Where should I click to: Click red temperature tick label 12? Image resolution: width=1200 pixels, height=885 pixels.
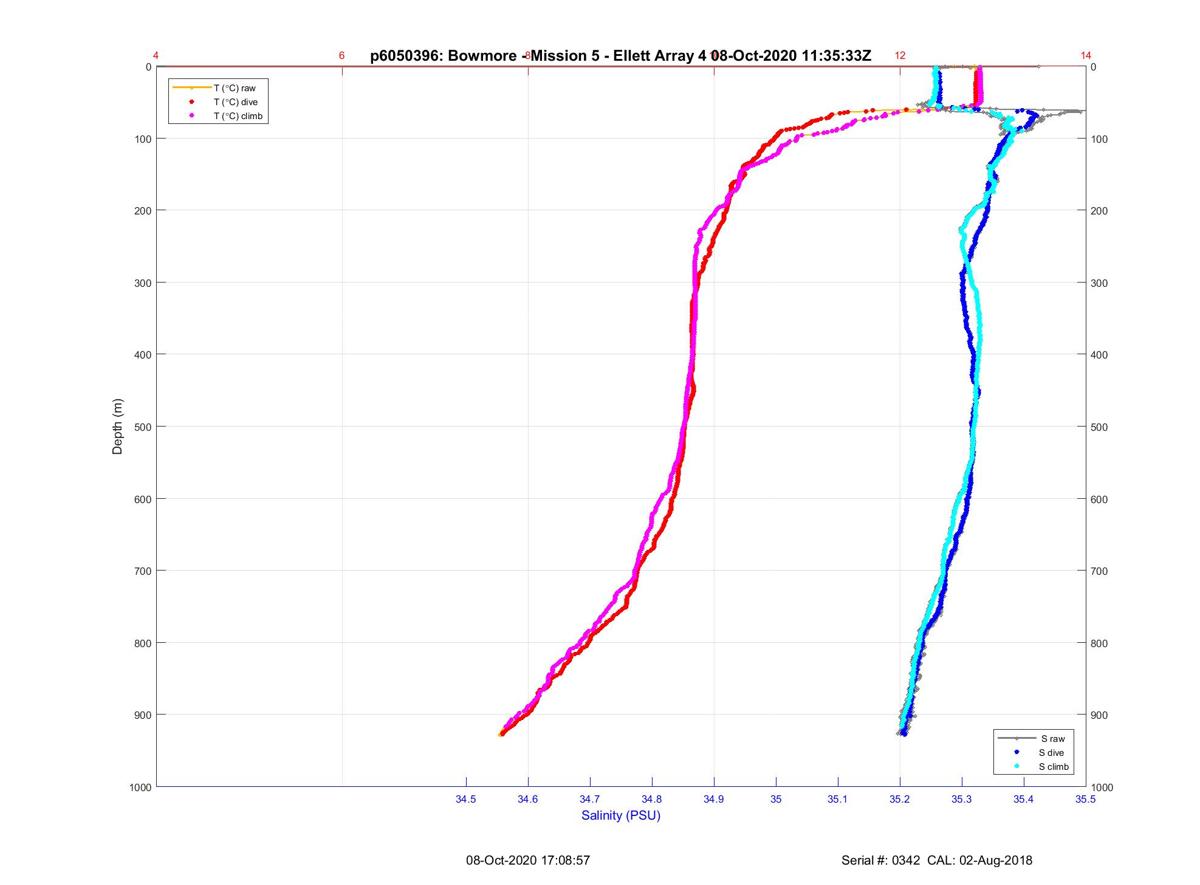(900, 56)
